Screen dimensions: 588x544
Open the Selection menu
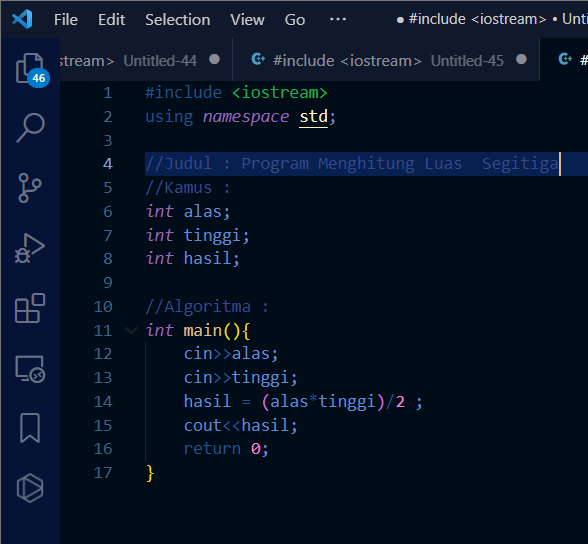178,19
